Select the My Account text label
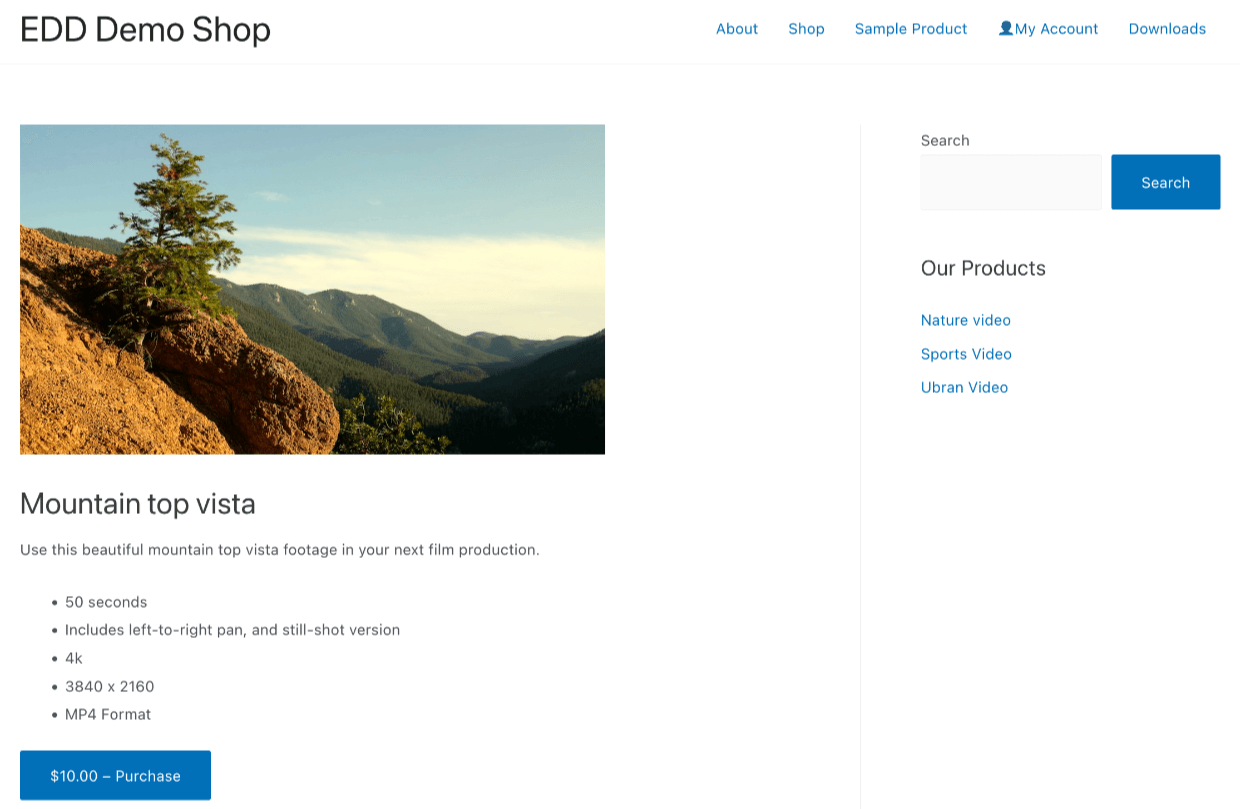This screenshot has height=809, width=1240. [1057, 29]
